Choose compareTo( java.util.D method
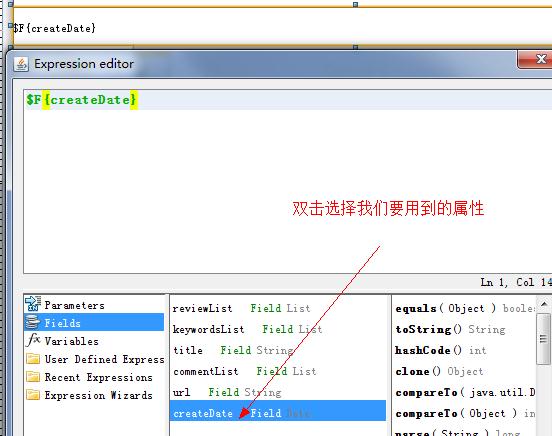This screenshot has height=436, width=552. (464, 392)
